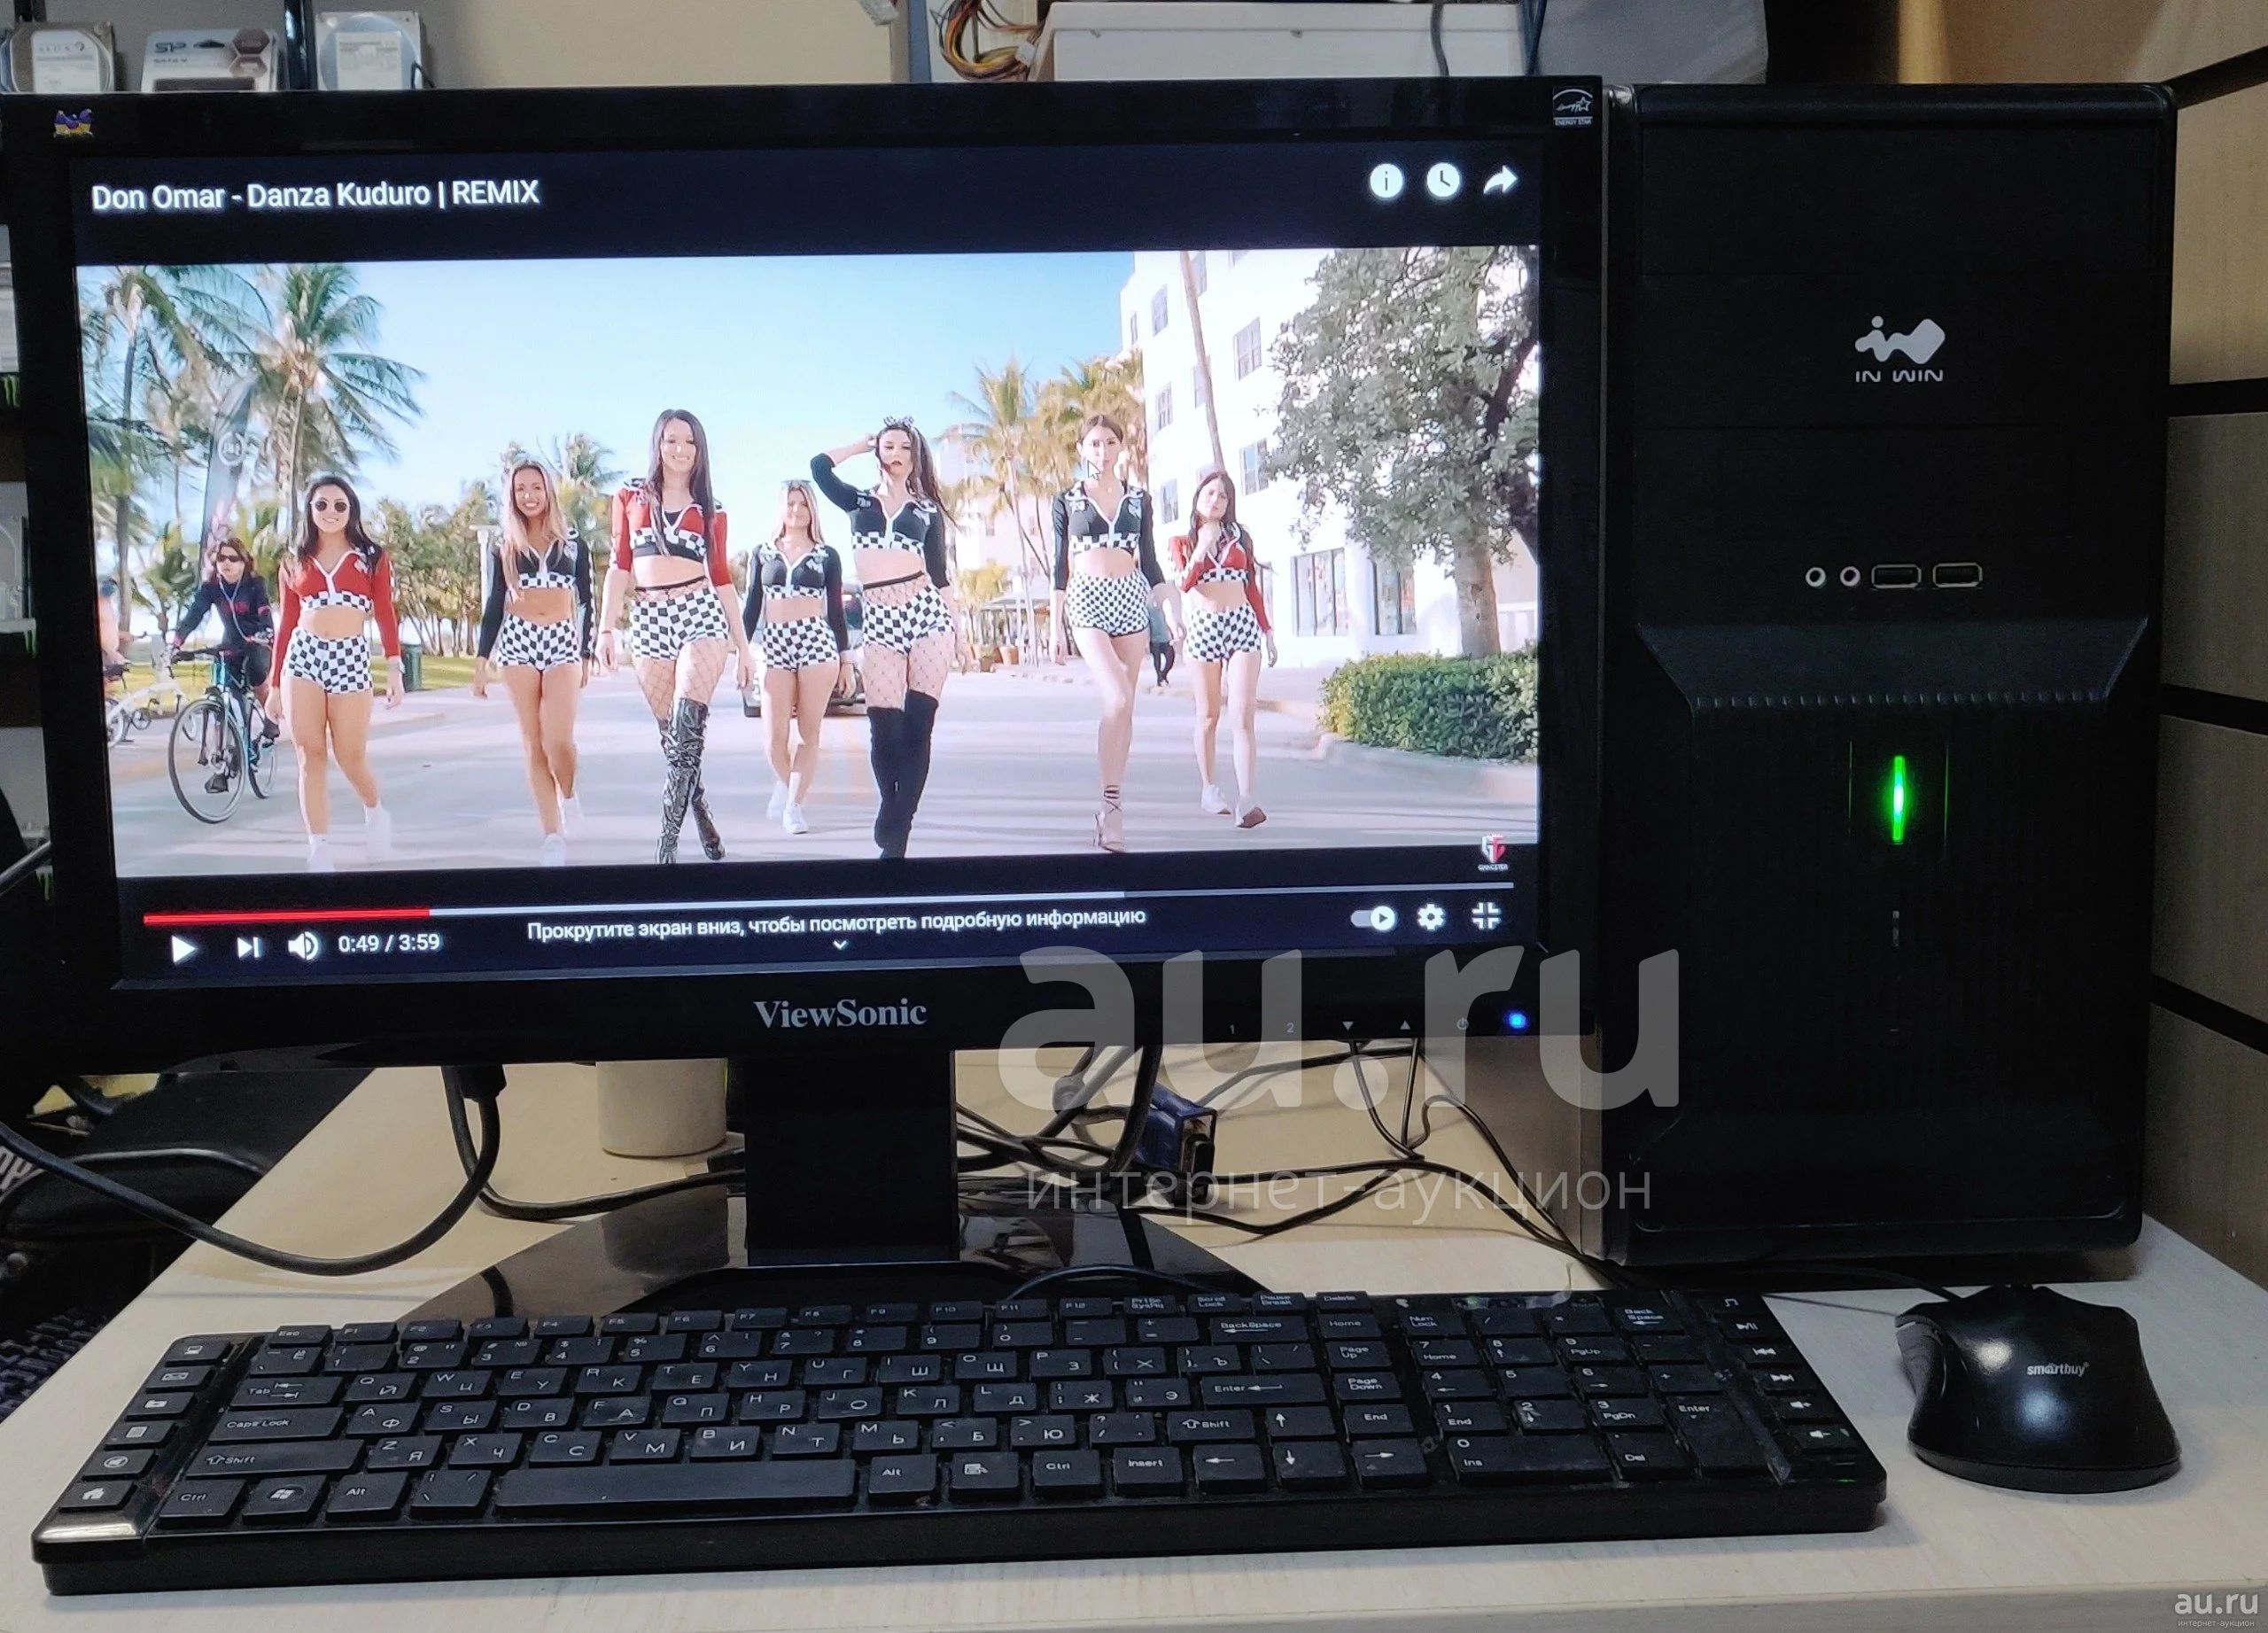The height and width of the screenshot is (1633, 2268).
Task: Open the player settings gear
Action: [1431, 917]
